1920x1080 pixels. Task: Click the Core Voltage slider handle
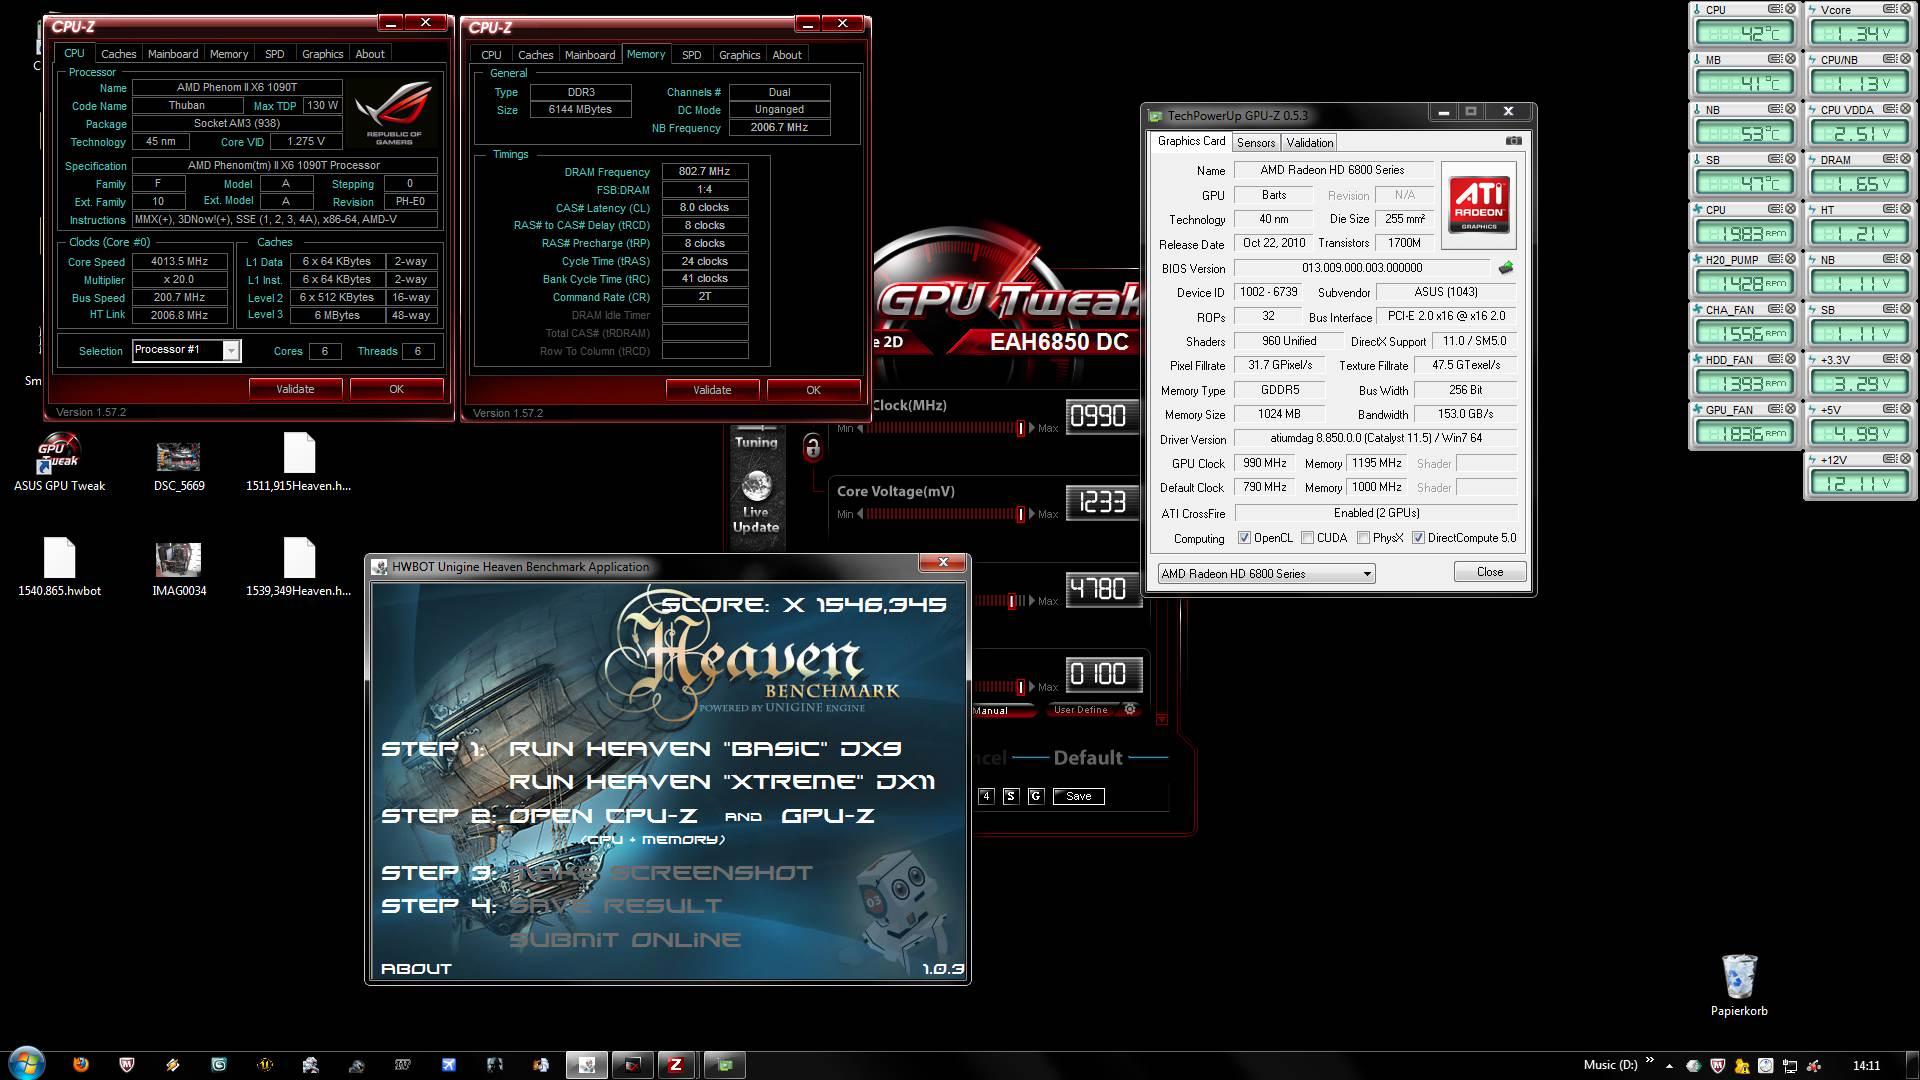click(1021, 514)
